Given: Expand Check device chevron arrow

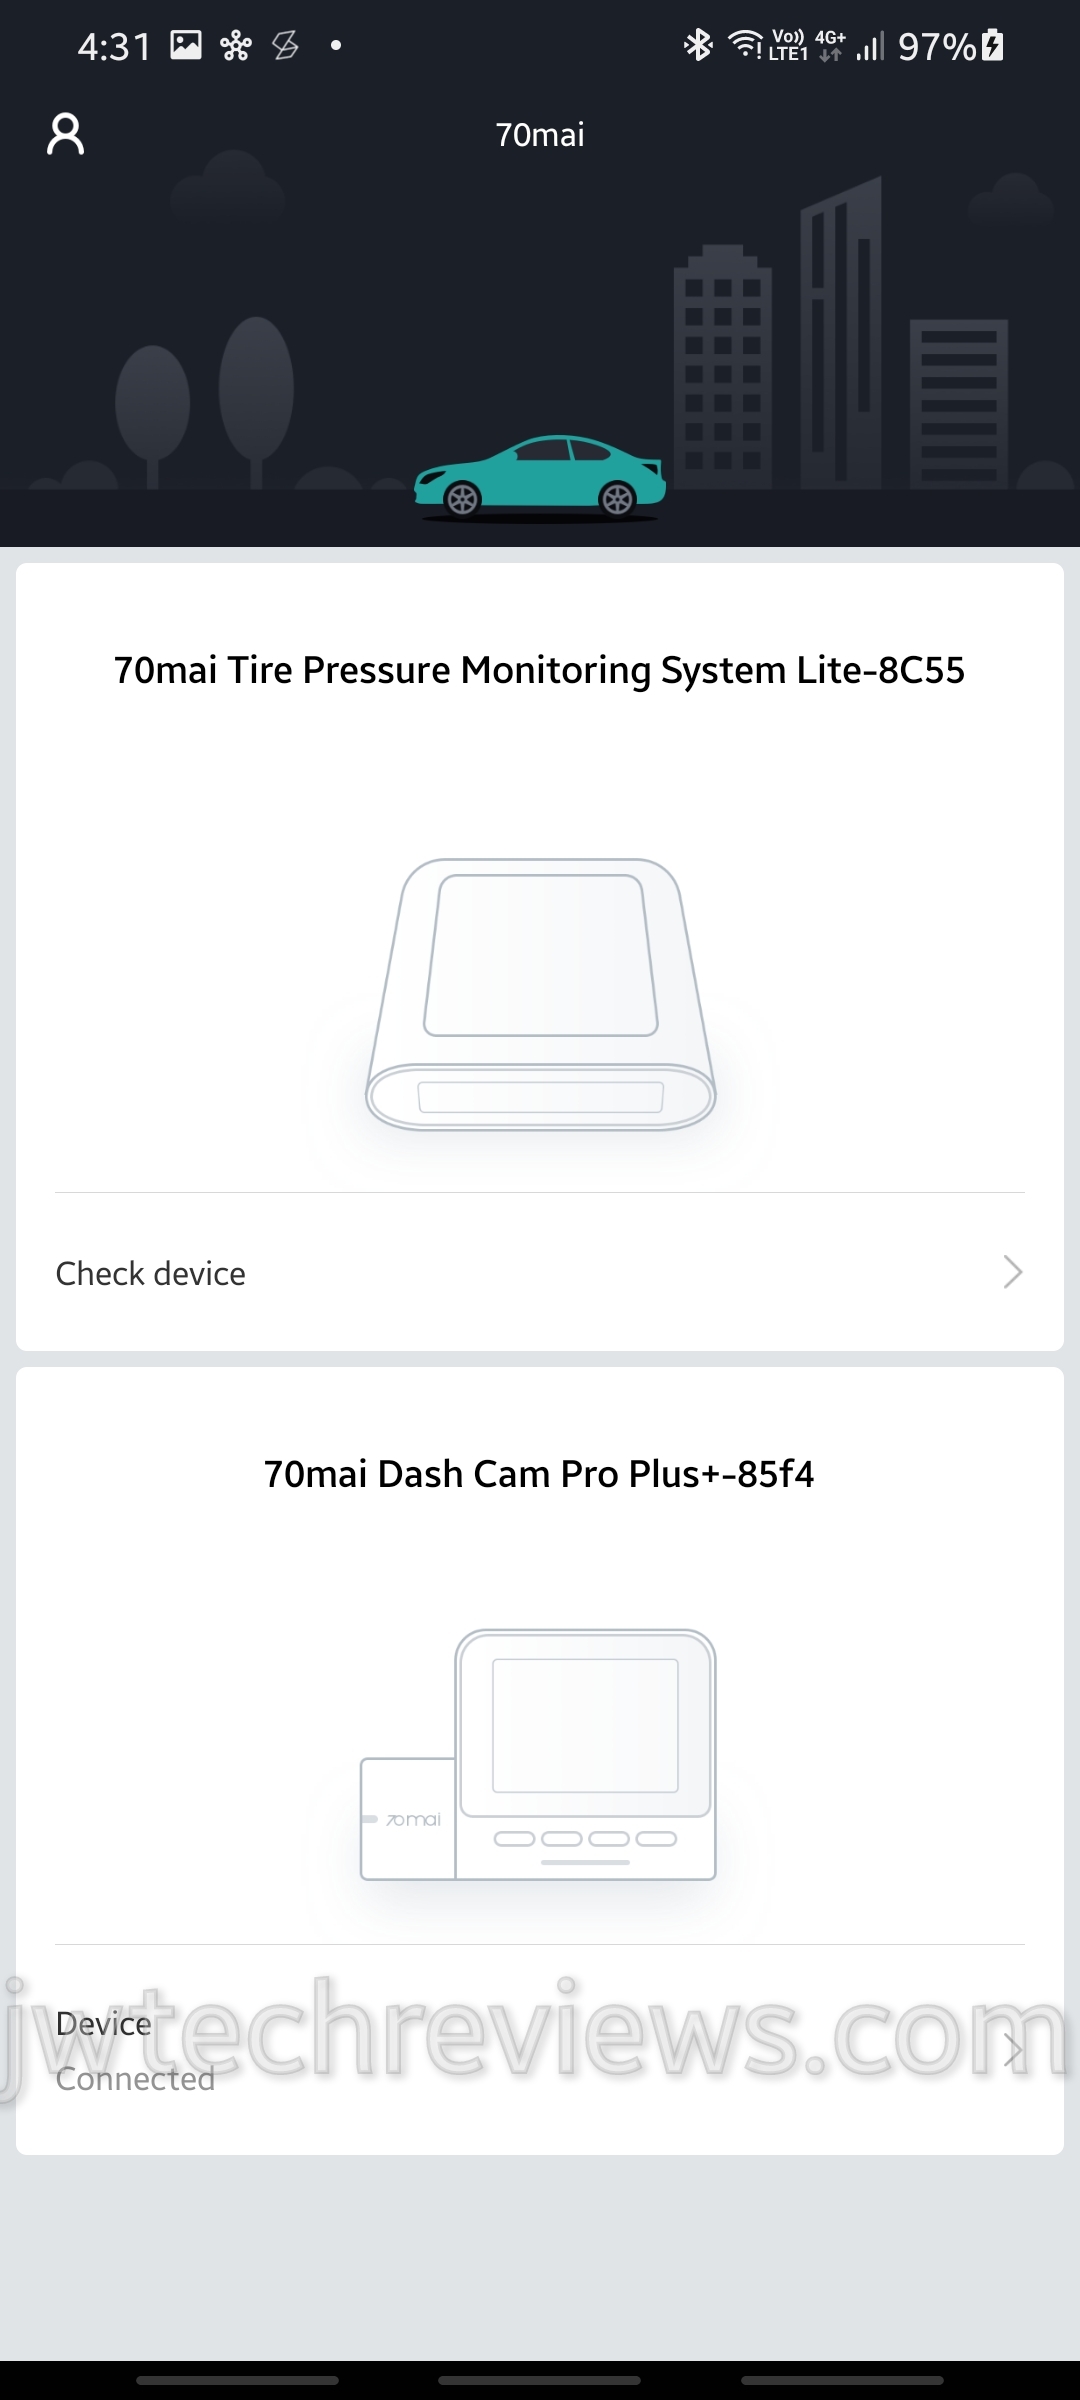Looking at the screenshot, I should 1012,1272.
